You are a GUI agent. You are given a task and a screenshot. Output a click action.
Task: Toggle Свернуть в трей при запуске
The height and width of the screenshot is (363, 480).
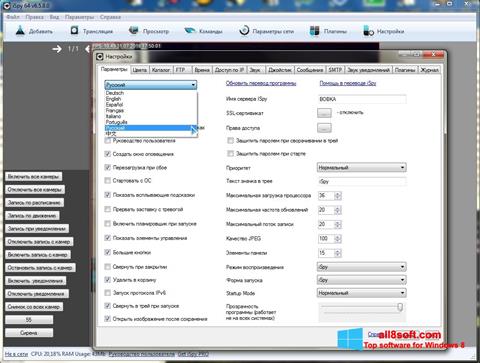107,306
